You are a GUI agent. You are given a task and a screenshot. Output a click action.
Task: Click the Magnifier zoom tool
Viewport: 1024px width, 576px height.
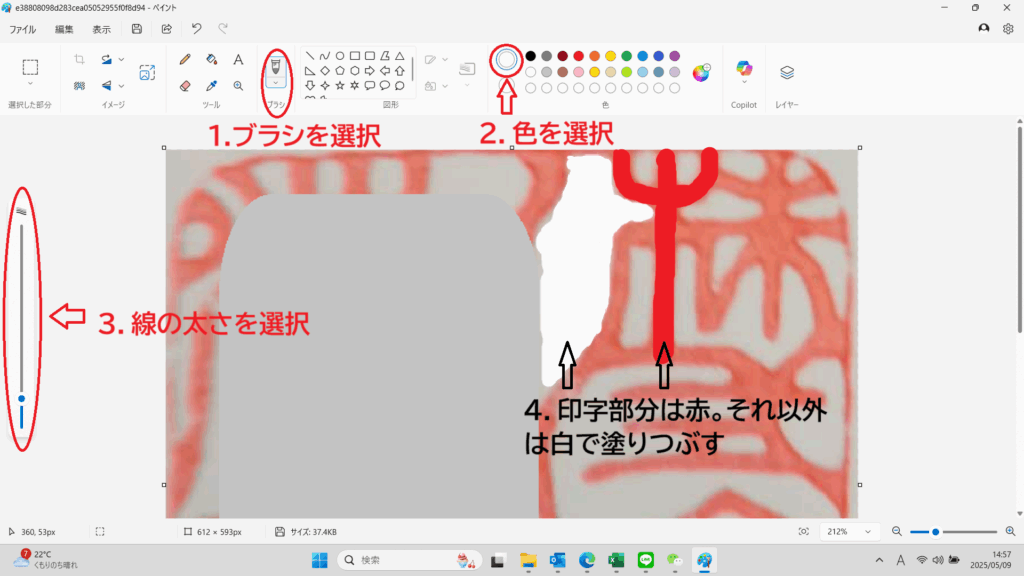tap(238, 86)
